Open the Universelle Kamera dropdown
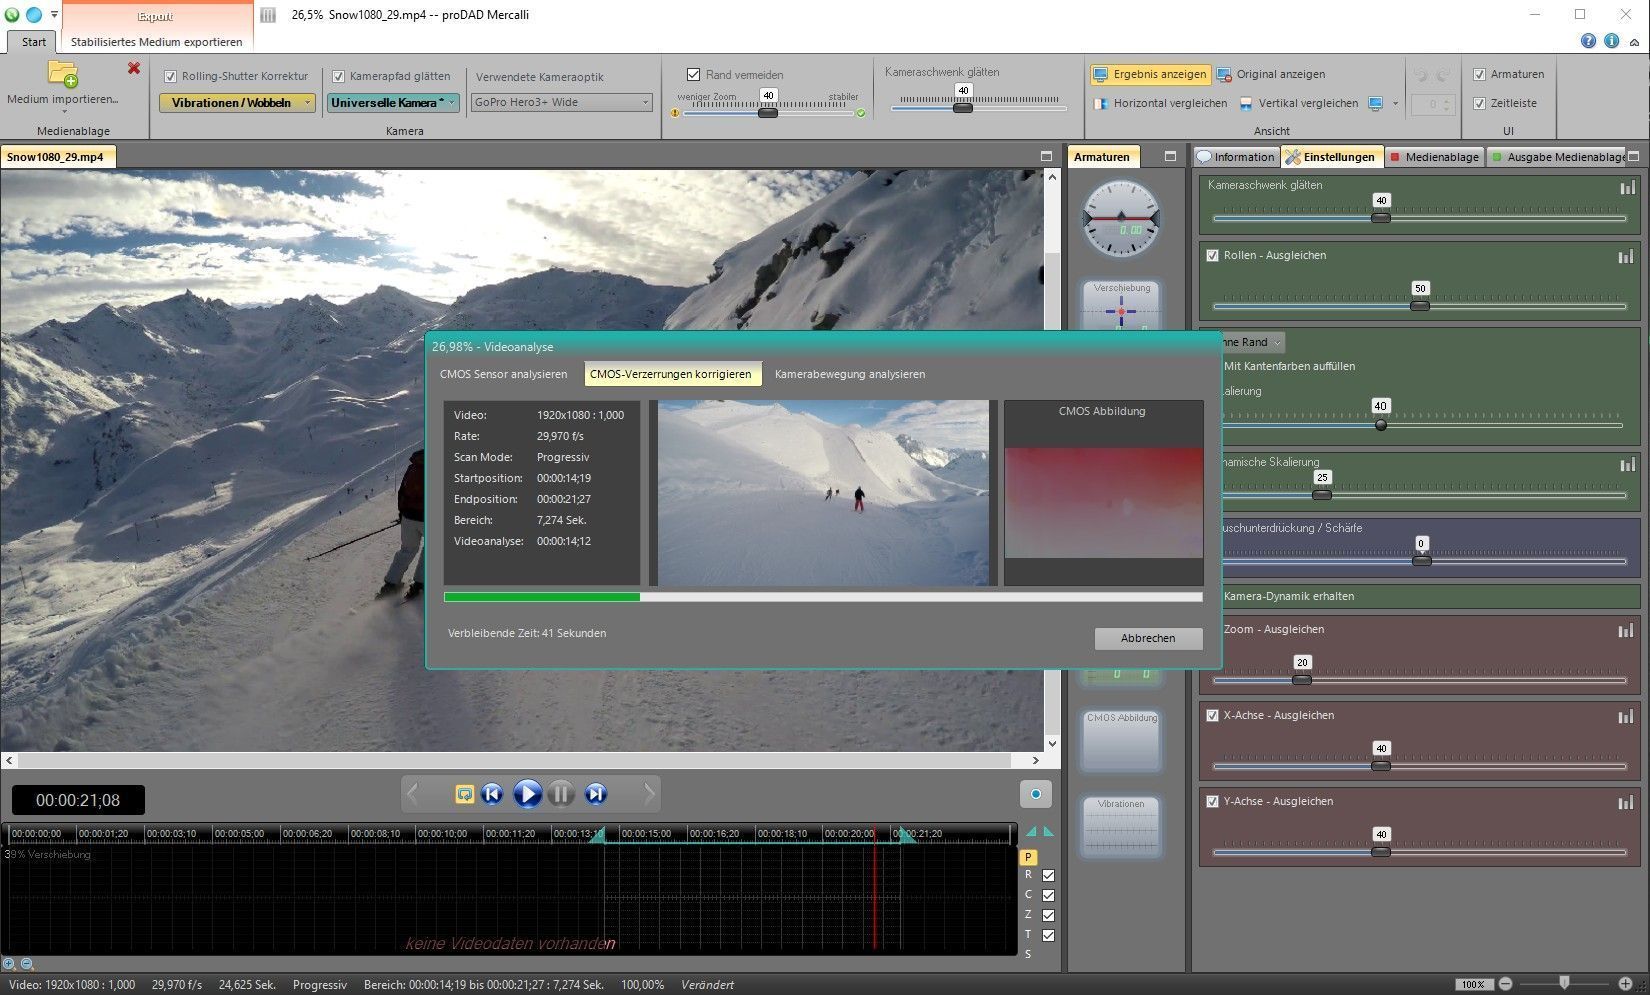Image resolution: width=1650 pixels, height=995 pixels. click(393, 103)
